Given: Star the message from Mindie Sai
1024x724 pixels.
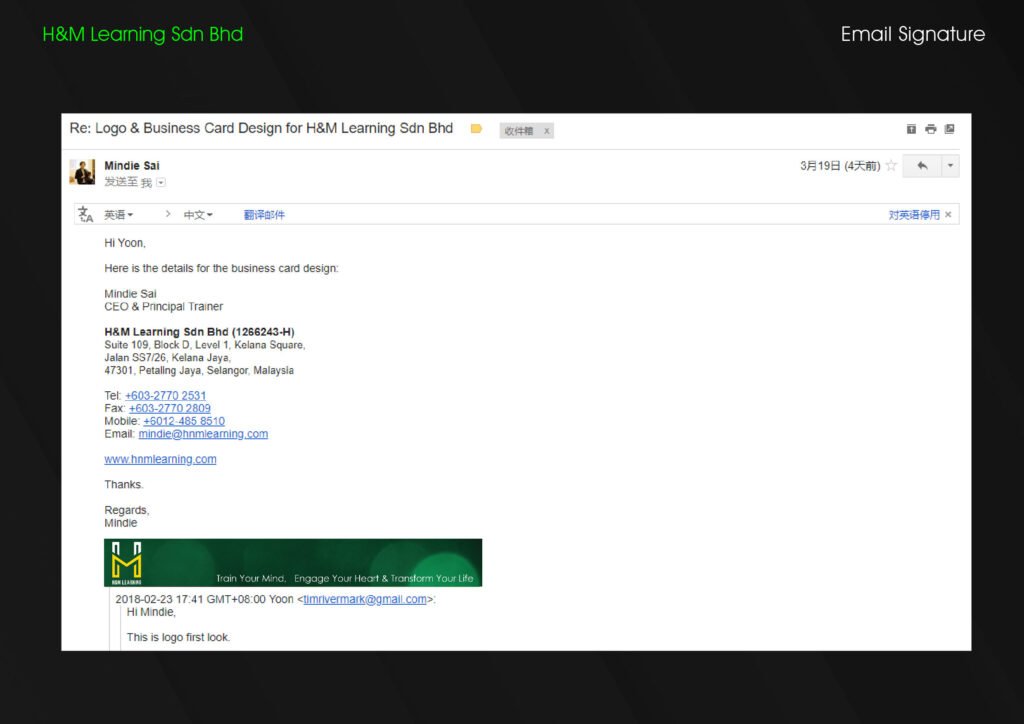Looking at the screenshot, I should [891, 166].
